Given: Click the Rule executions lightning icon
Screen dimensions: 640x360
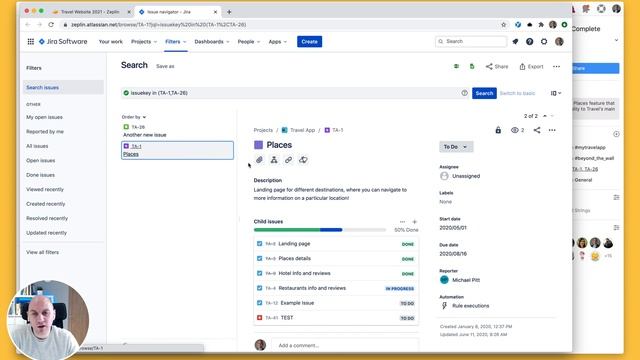Looking at the screenshot, I should click(444, 306).
